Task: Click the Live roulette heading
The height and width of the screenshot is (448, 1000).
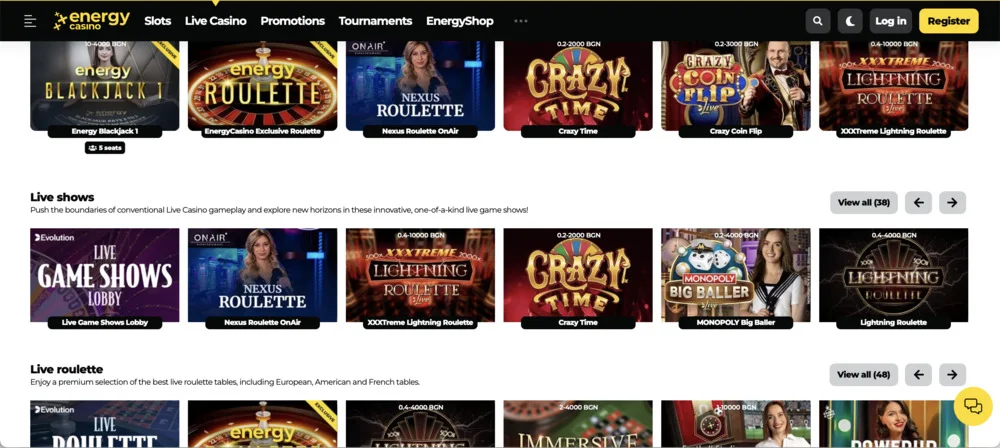Action: (66, 370)
